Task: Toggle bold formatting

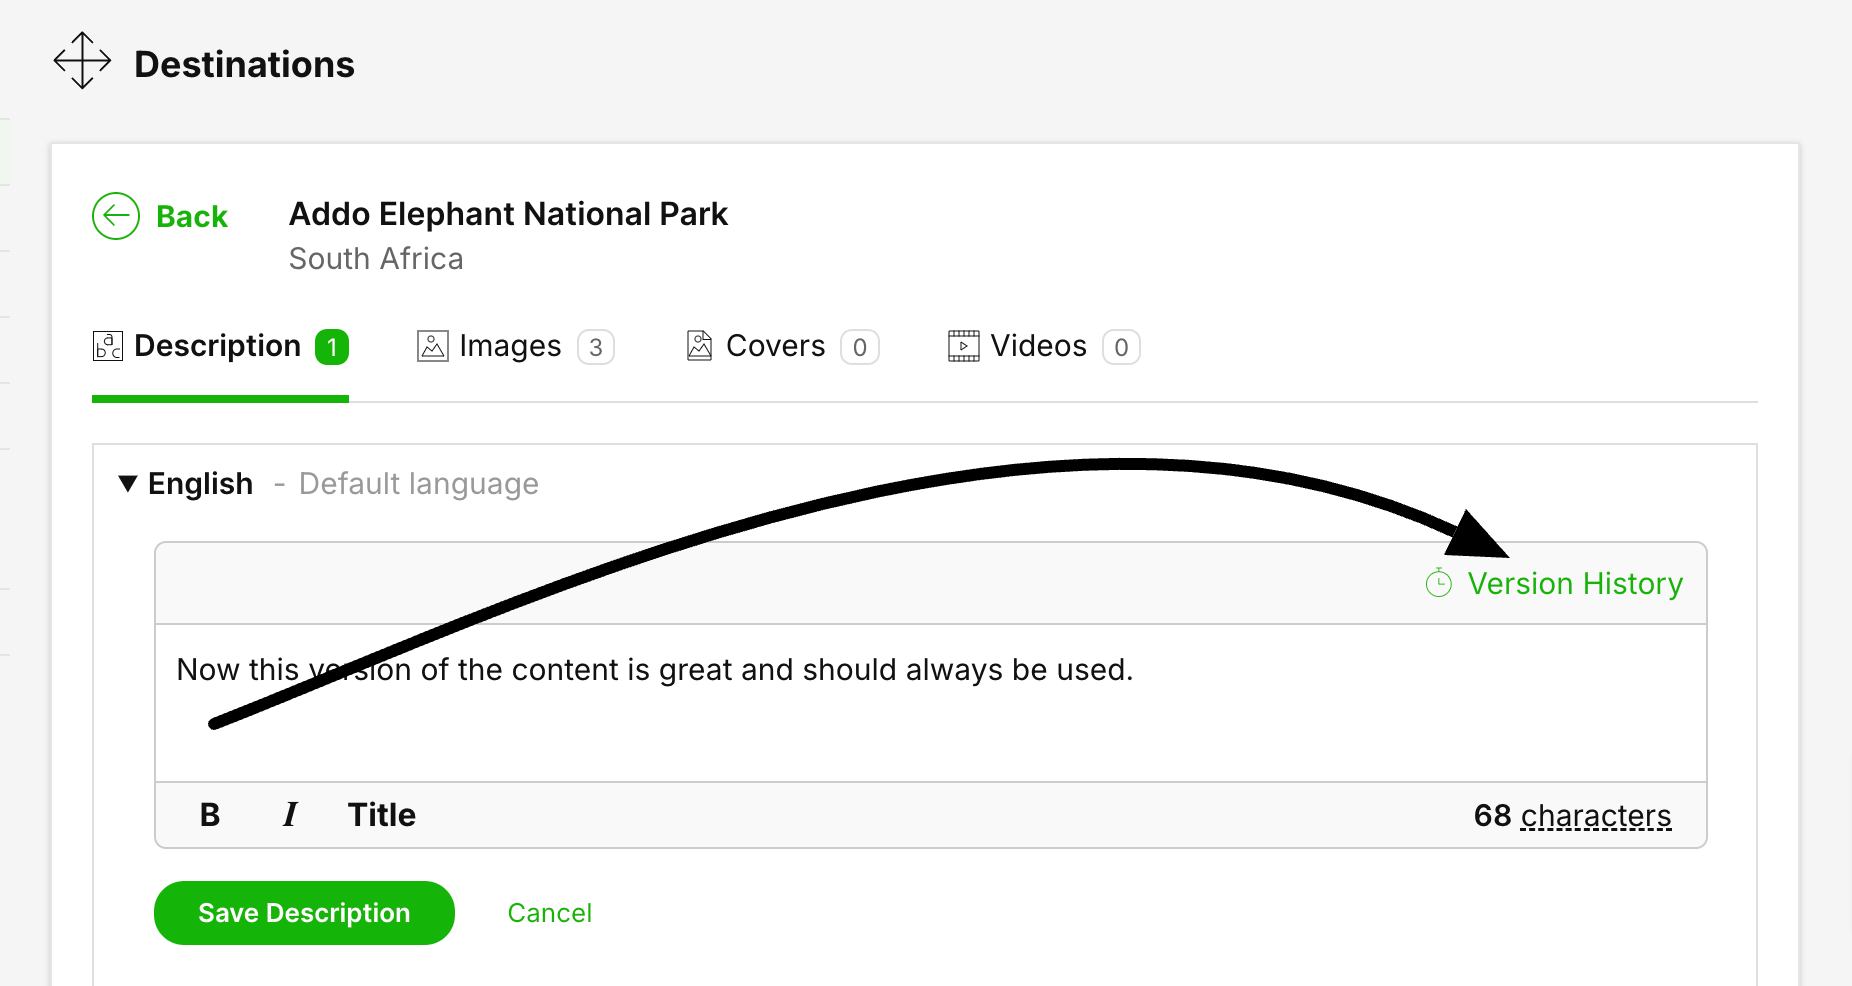Action: pos(210,815)
